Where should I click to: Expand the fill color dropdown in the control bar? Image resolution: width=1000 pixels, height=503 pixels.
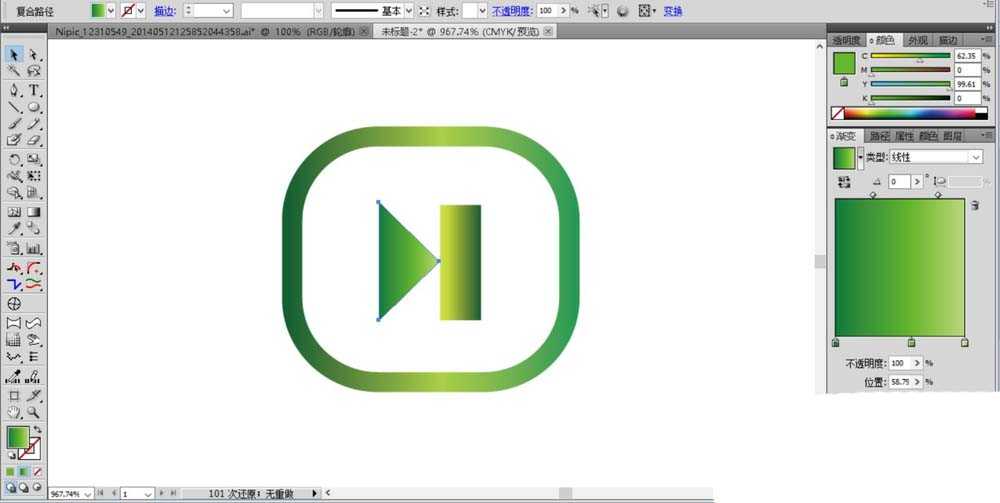click(111, 10)
